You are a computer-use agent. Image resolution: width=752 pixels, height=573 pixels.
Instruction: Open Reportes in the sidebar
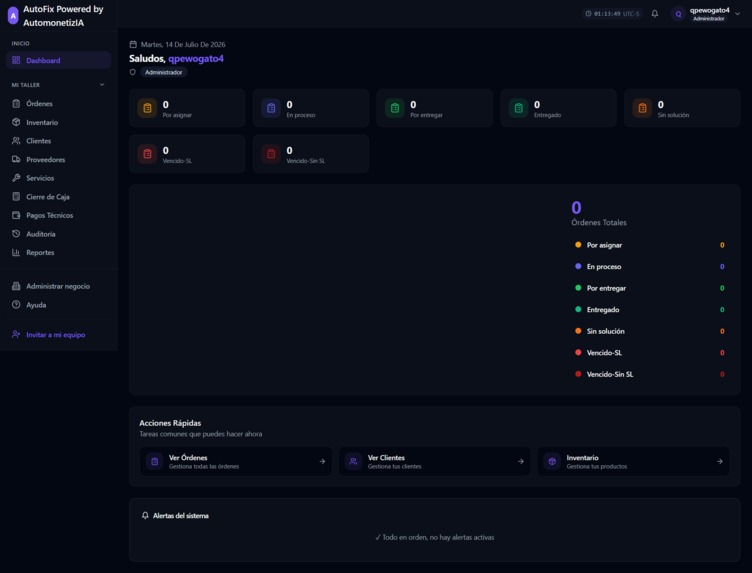click(x=59, y=253)
